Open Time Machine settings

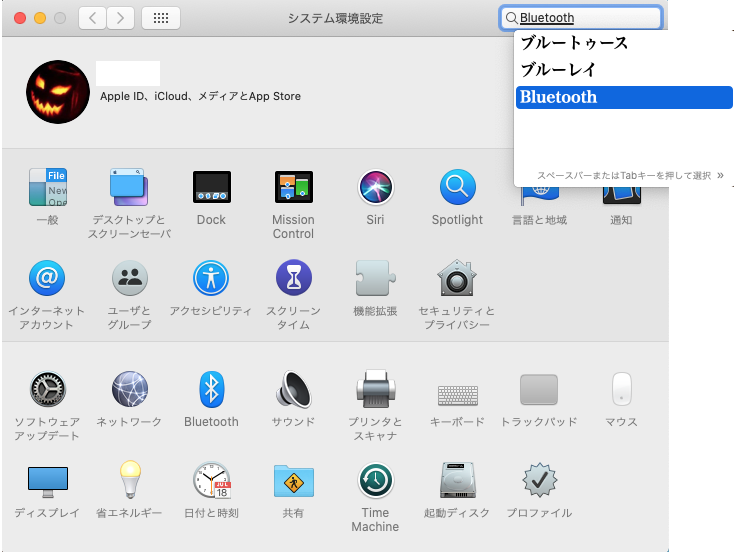[375, 481]
